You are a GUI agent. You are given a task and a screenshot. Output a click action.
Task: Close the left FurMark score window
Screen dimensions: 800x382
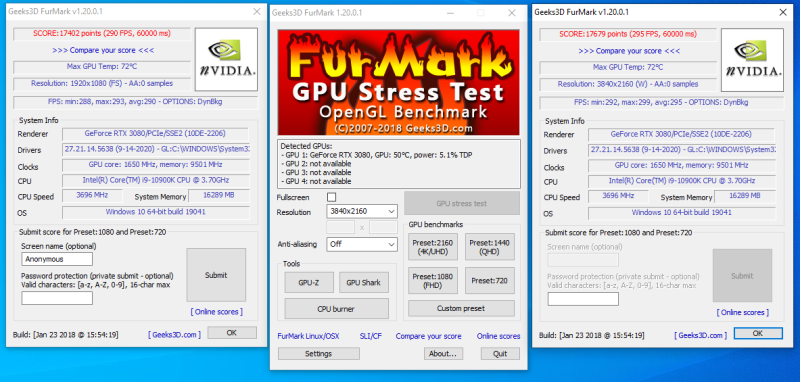click(257, 12)
